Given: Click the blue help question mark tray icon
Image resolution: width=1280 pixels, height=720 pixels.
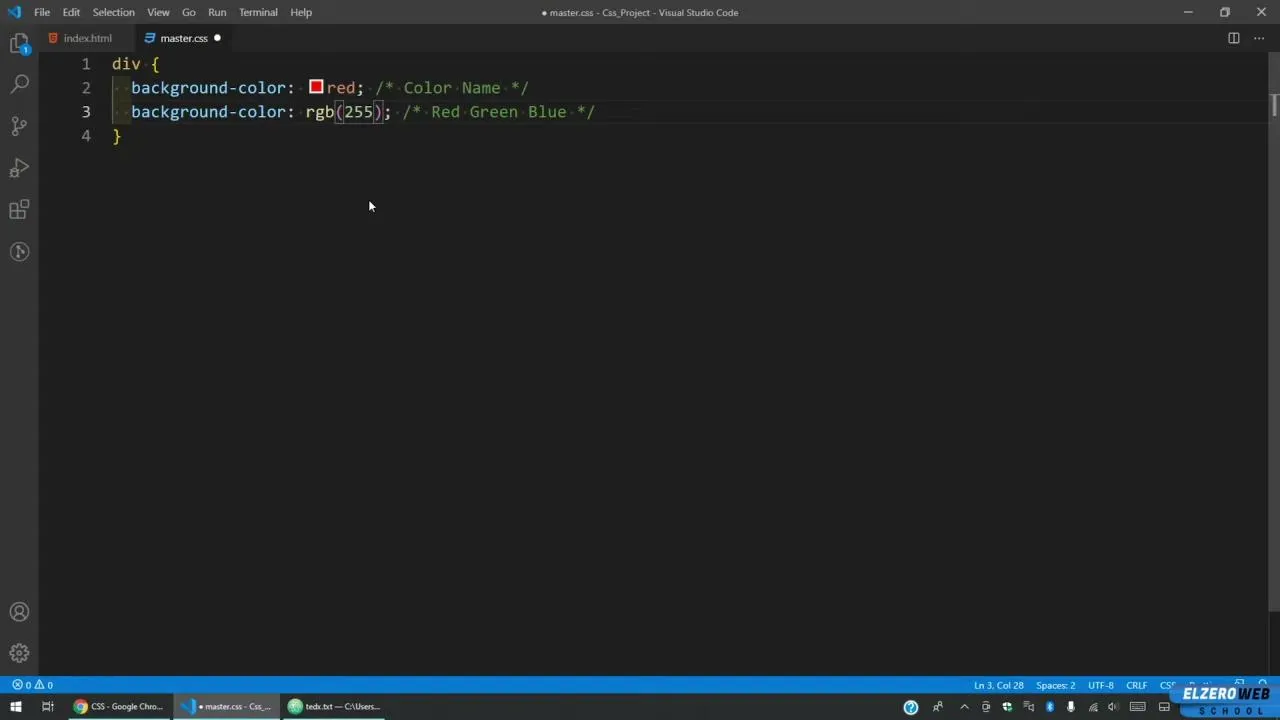Looking at the screenshot, I should (911, 707).
